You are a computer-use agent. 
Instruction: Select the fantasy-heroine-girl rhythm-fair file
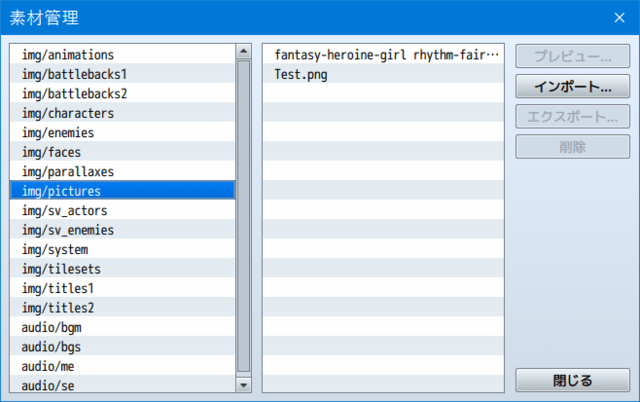tap(383, 54)
